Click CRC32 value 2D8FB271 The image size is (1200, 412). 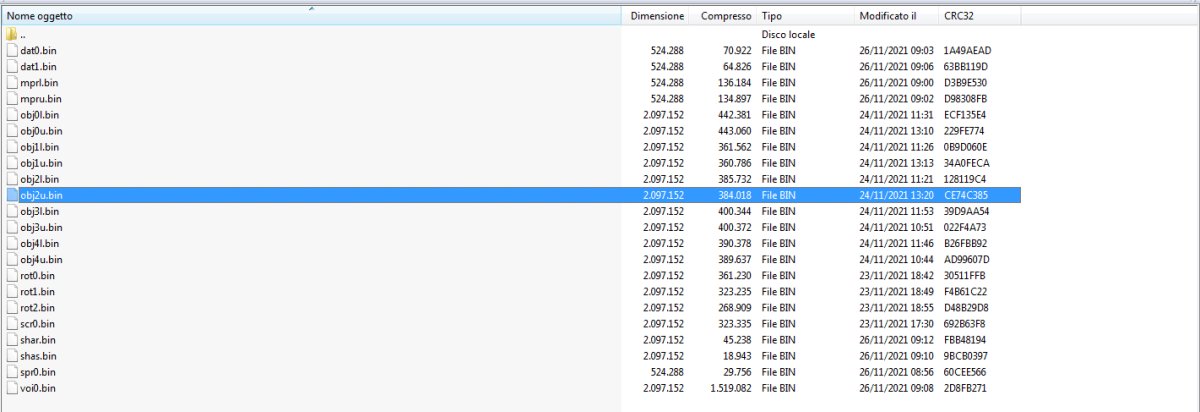965,387
